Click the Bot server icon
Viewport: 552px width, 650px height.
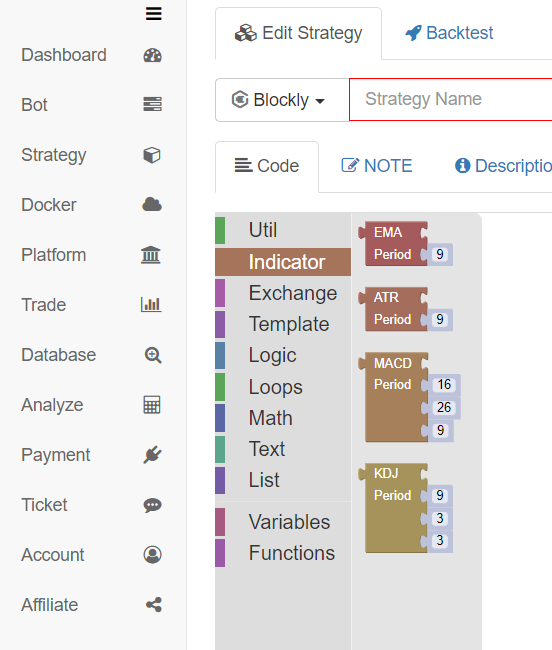(152, 104)
